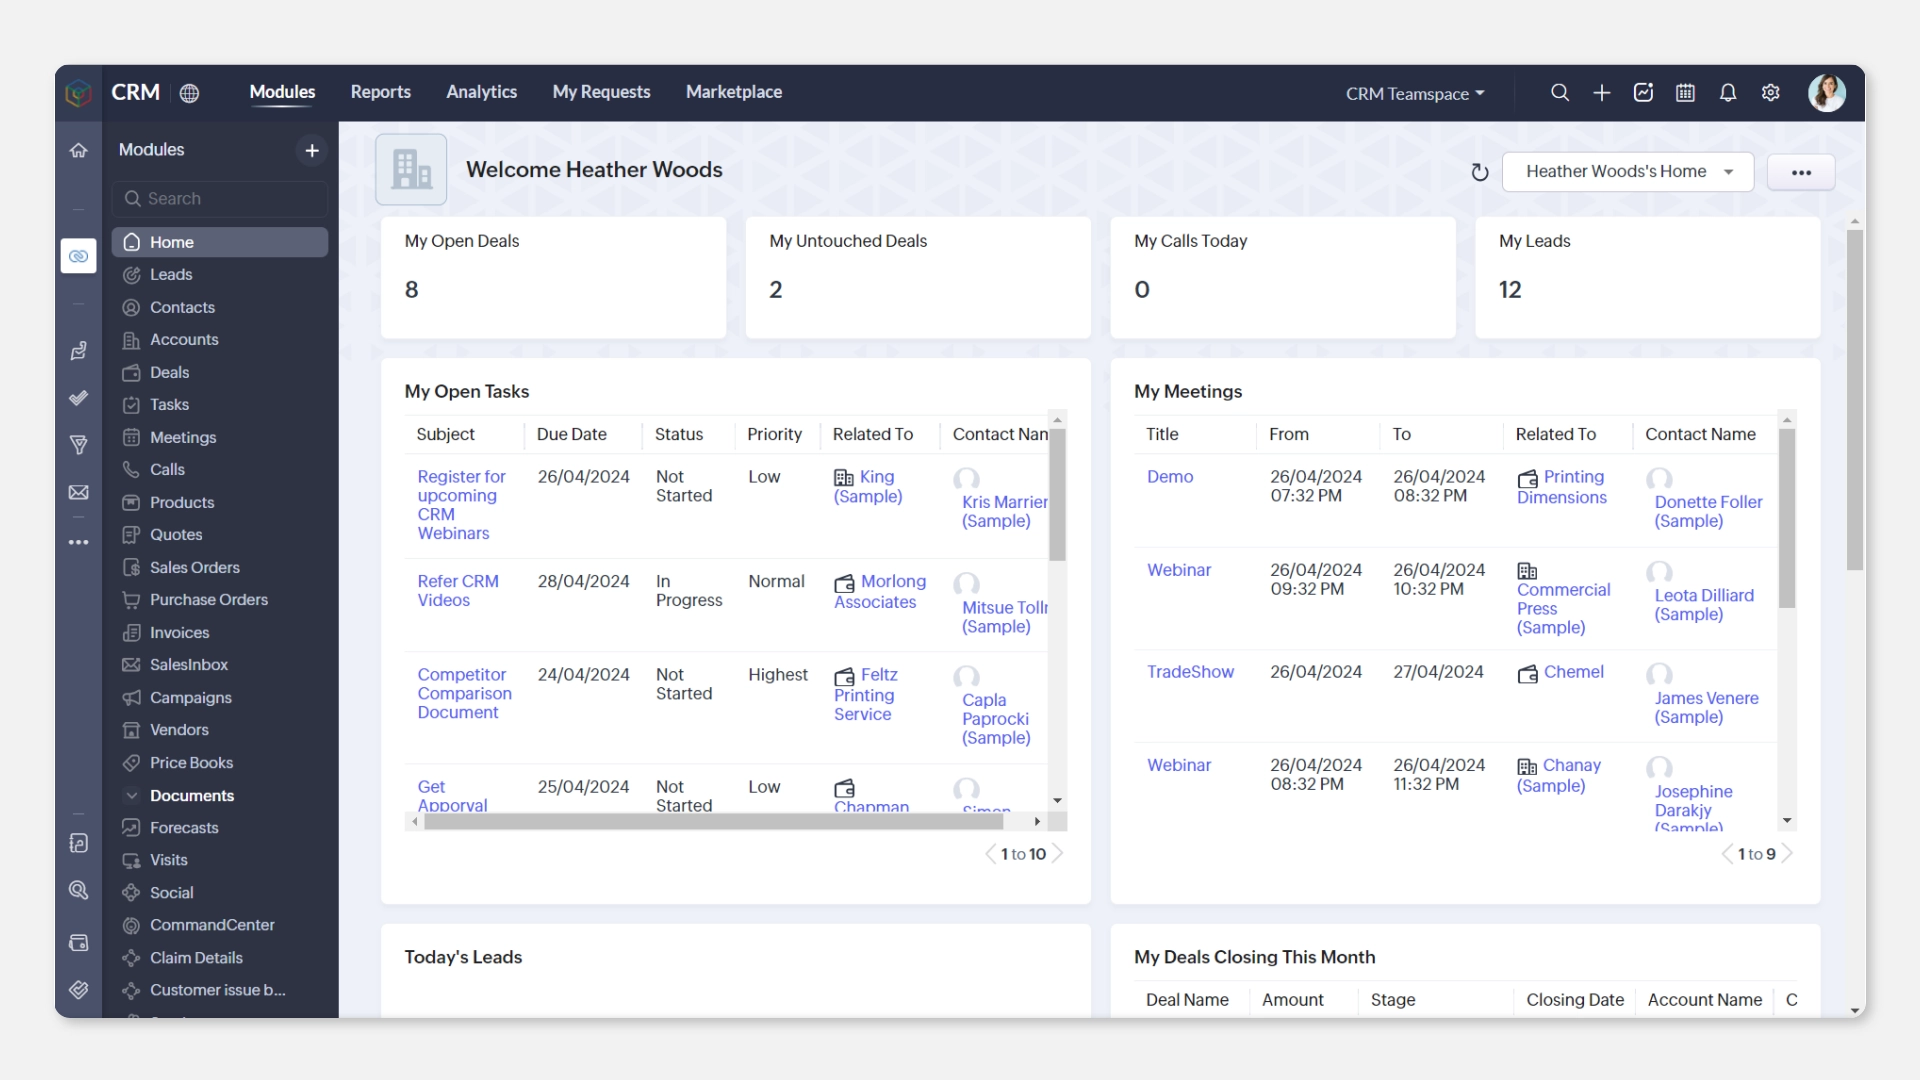
Task: Open the Heather Woods's Home dropdown
Action: pos(1628,171)
